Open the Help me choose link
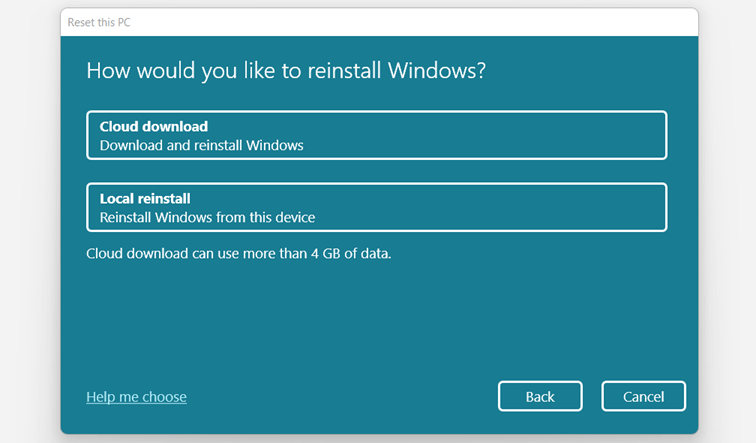 [x=136, y=397]
